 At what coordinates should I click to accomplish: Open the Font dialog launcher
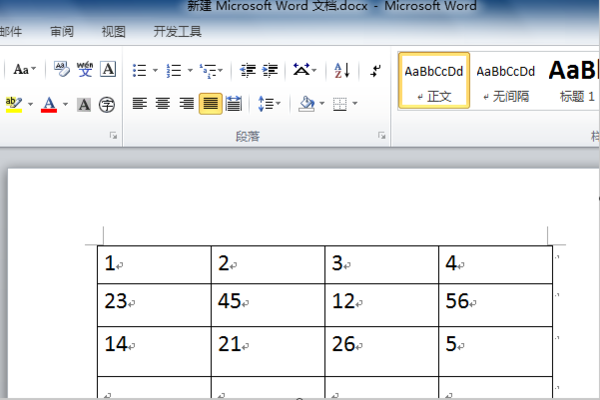point(113,135)
